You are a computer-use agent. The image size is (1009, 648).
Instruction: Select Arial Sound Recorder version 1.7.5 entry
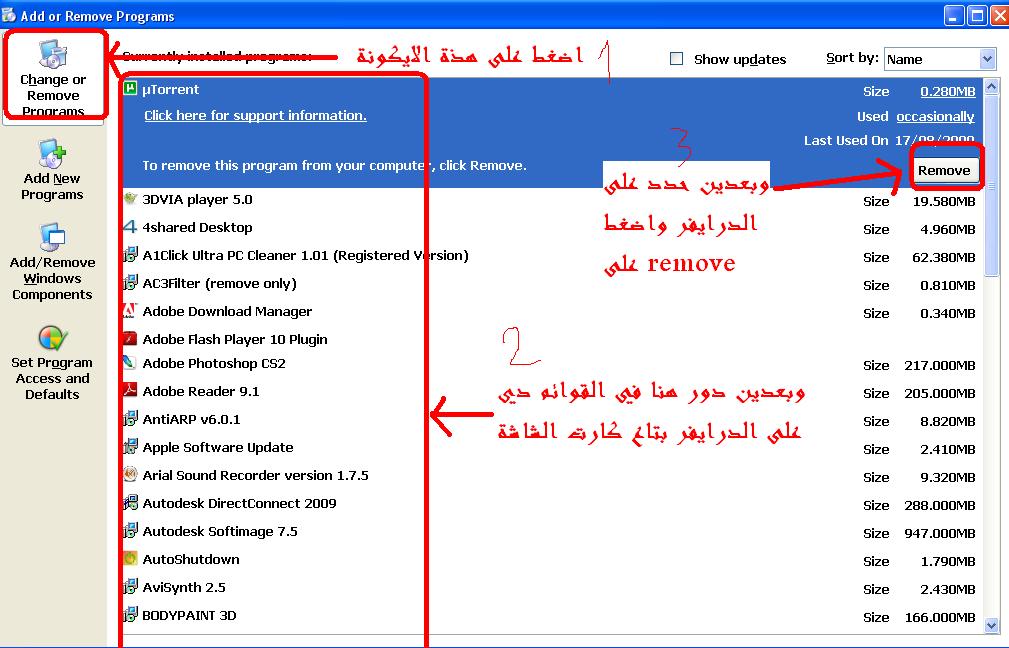click(552, 476)
